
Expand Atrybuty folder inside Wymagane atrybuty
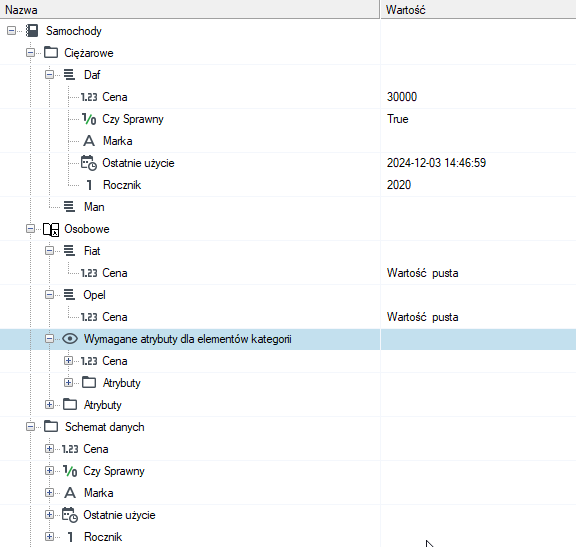tap(68, 382)
